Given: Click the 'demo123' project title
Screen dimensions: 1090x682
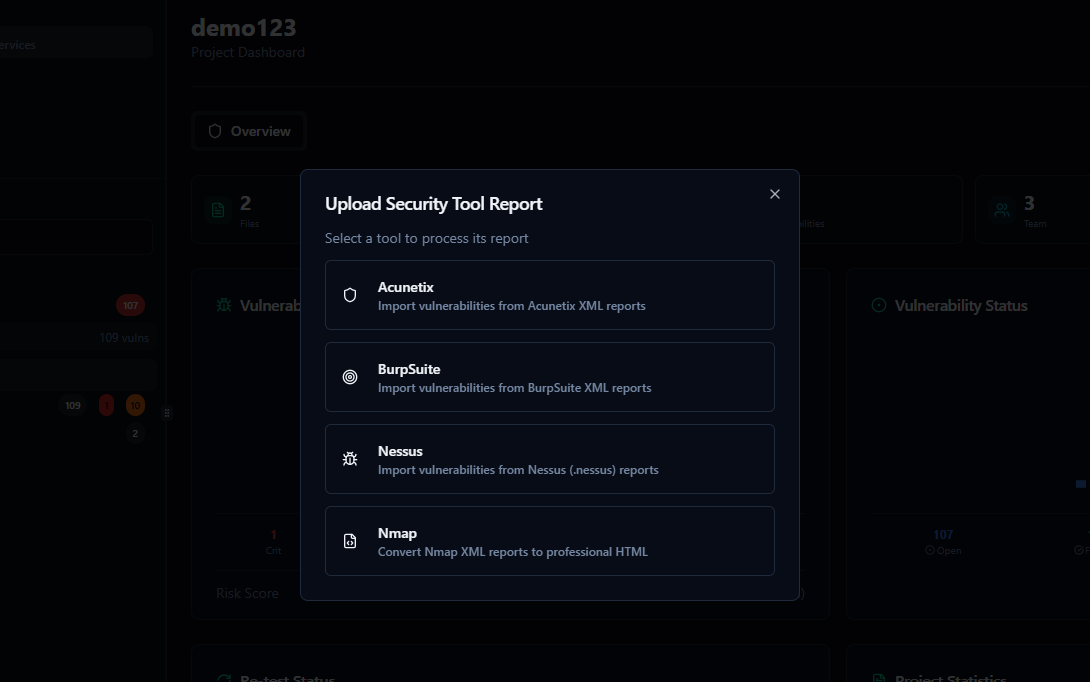Looking at the screenshot, I should point(243,28).
